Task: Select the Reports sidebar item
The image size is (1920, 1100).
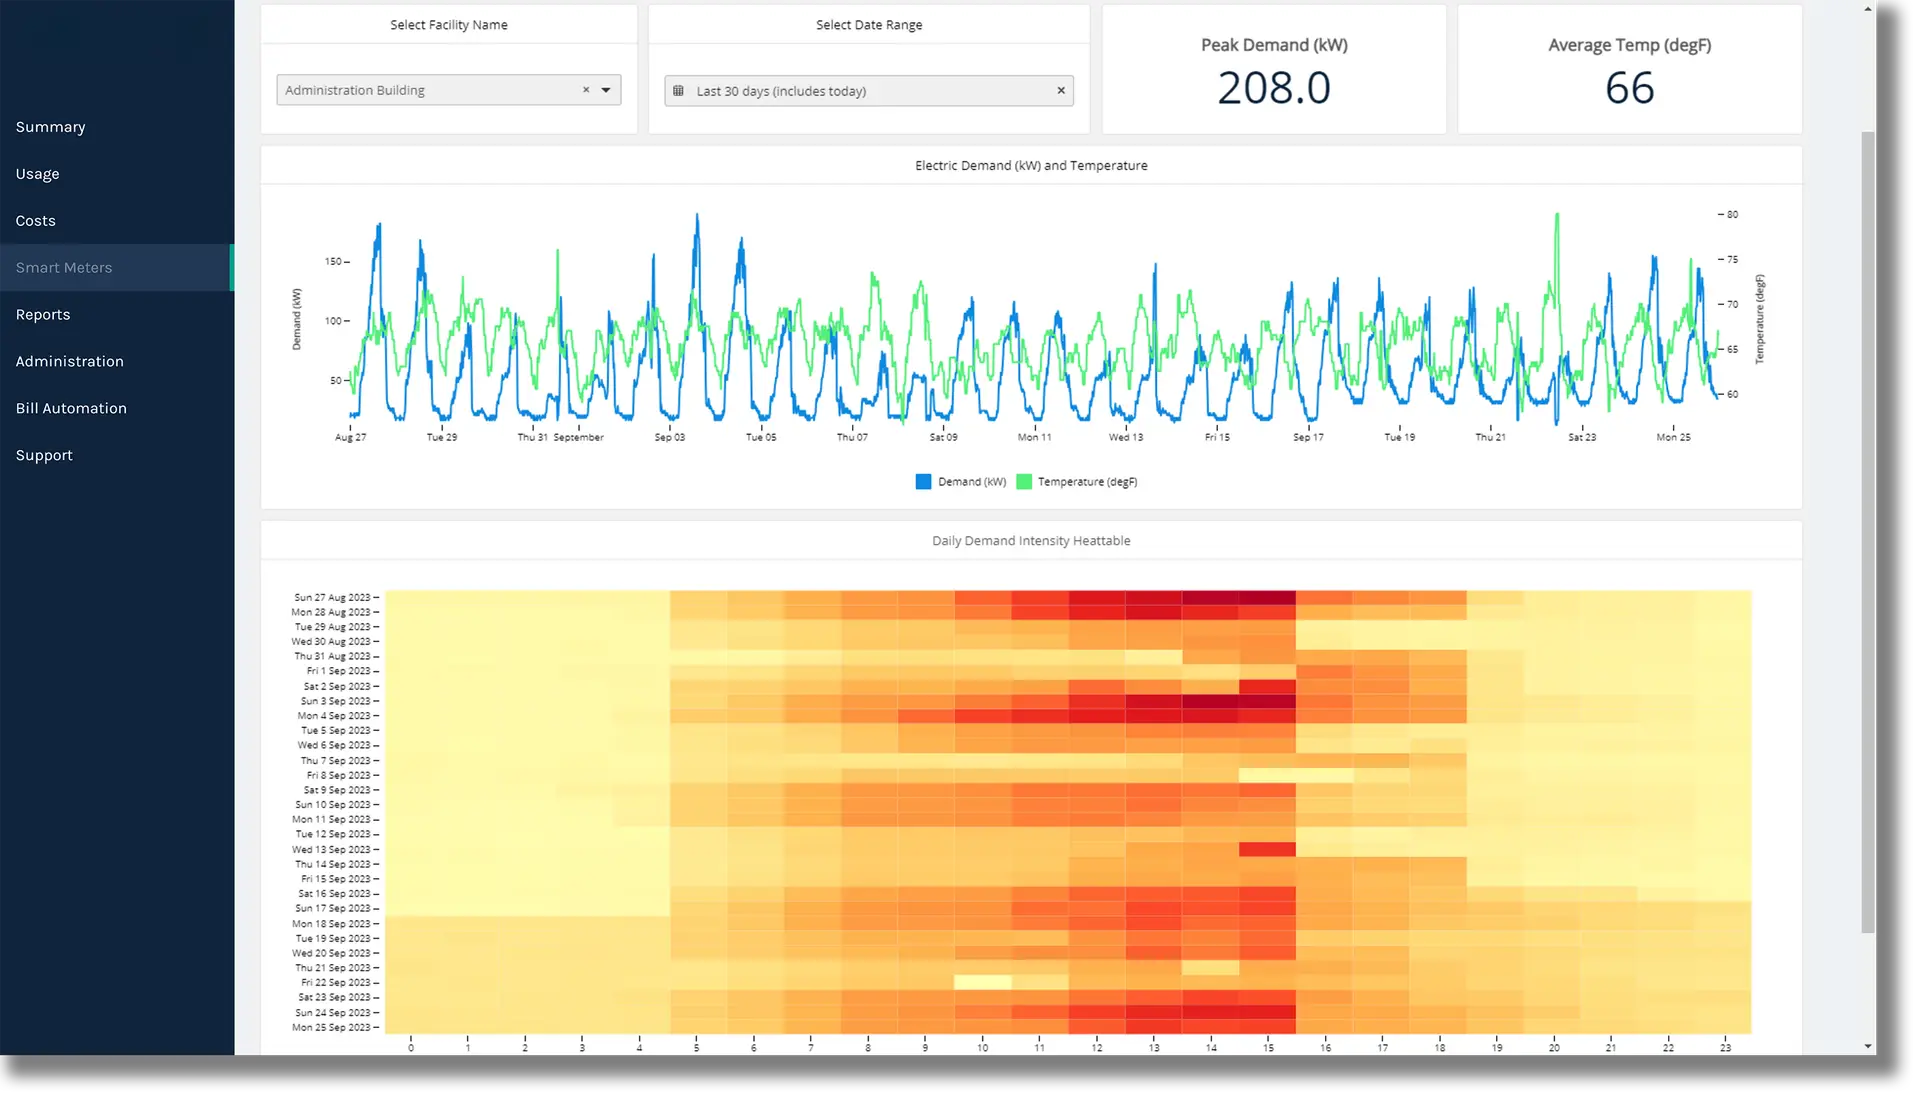Action: pyautogui.click(x=43, y=314)
